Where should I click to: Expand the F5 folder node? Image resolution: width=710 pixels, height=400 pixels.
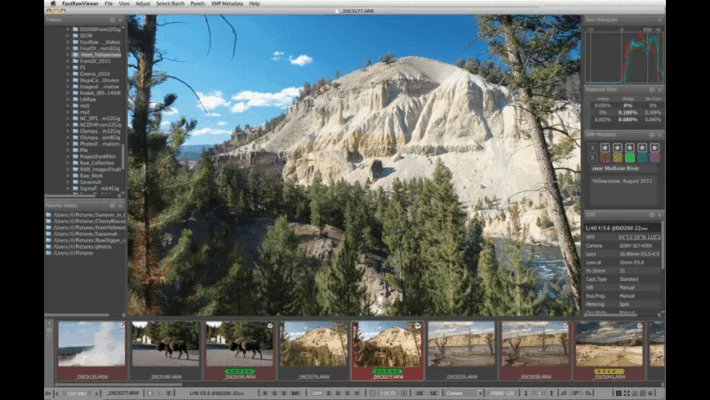[x=68, y=67]
